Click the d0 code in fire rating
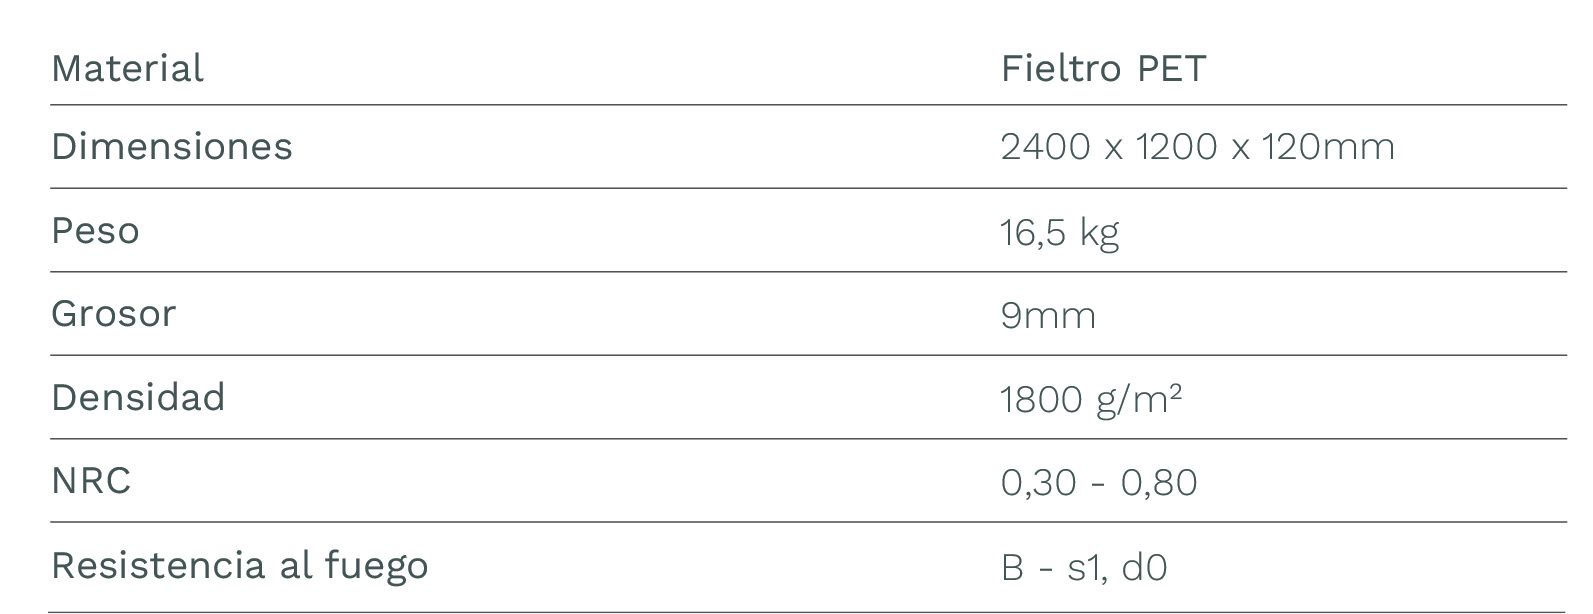 [1144, 567]
